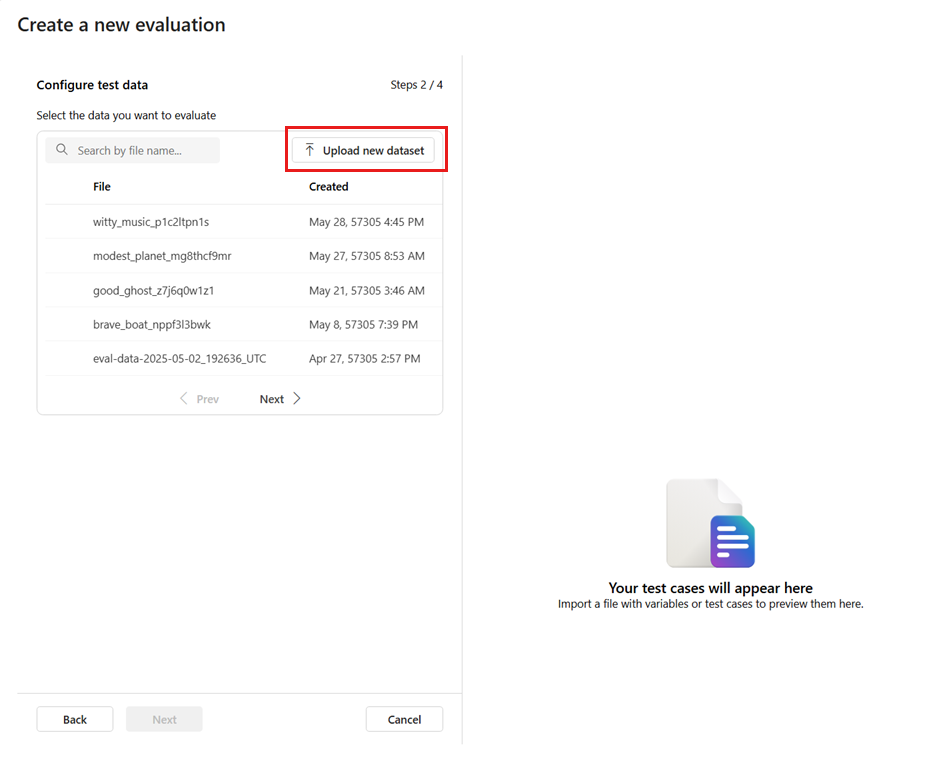947x763 pixels.
Task: Click the magnifier search icon
Action: (62, 149)
